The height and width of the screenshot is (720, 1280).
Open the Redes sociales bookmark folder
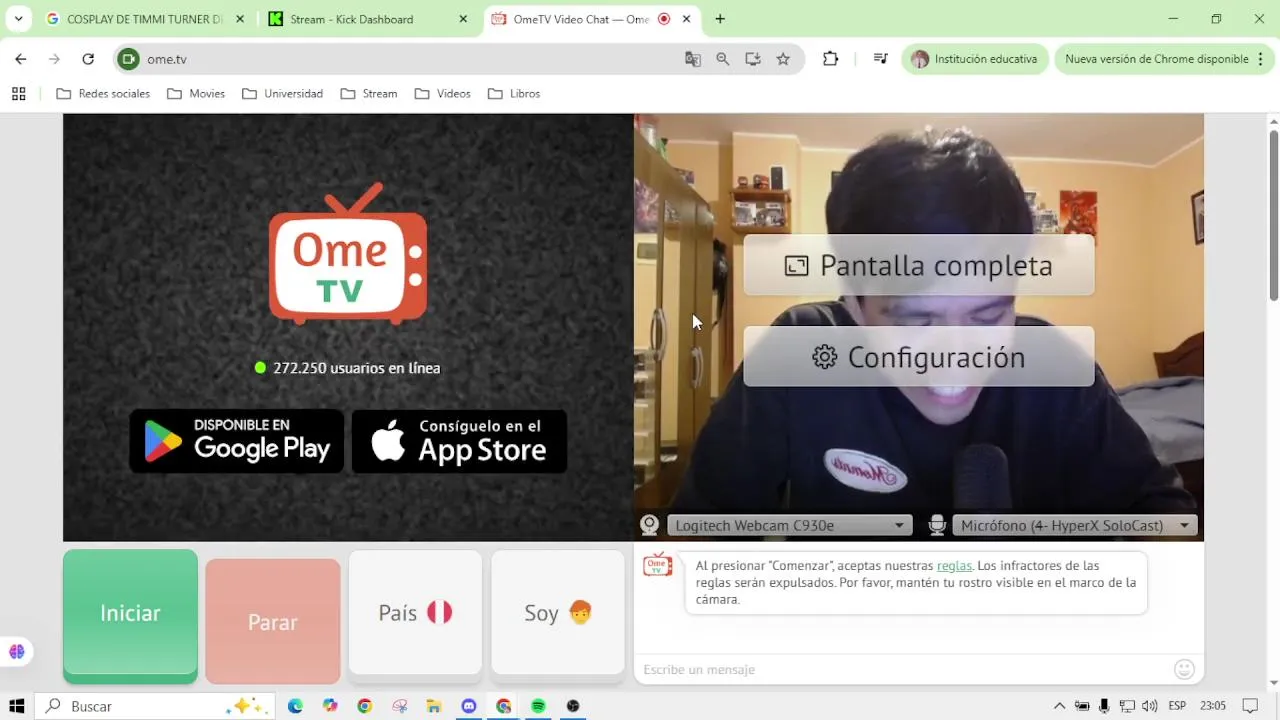[103, 94]
